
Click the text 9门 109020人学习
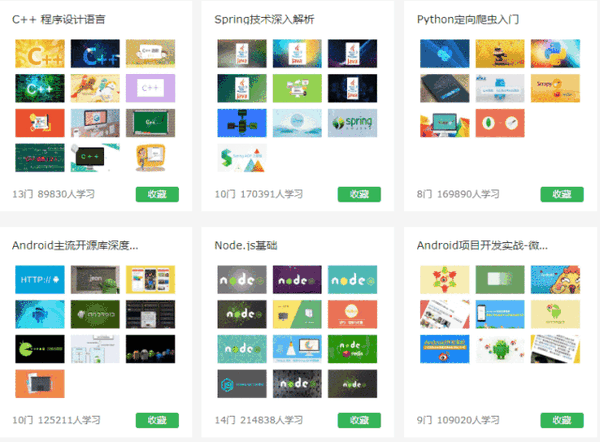(x=458, y=420)
